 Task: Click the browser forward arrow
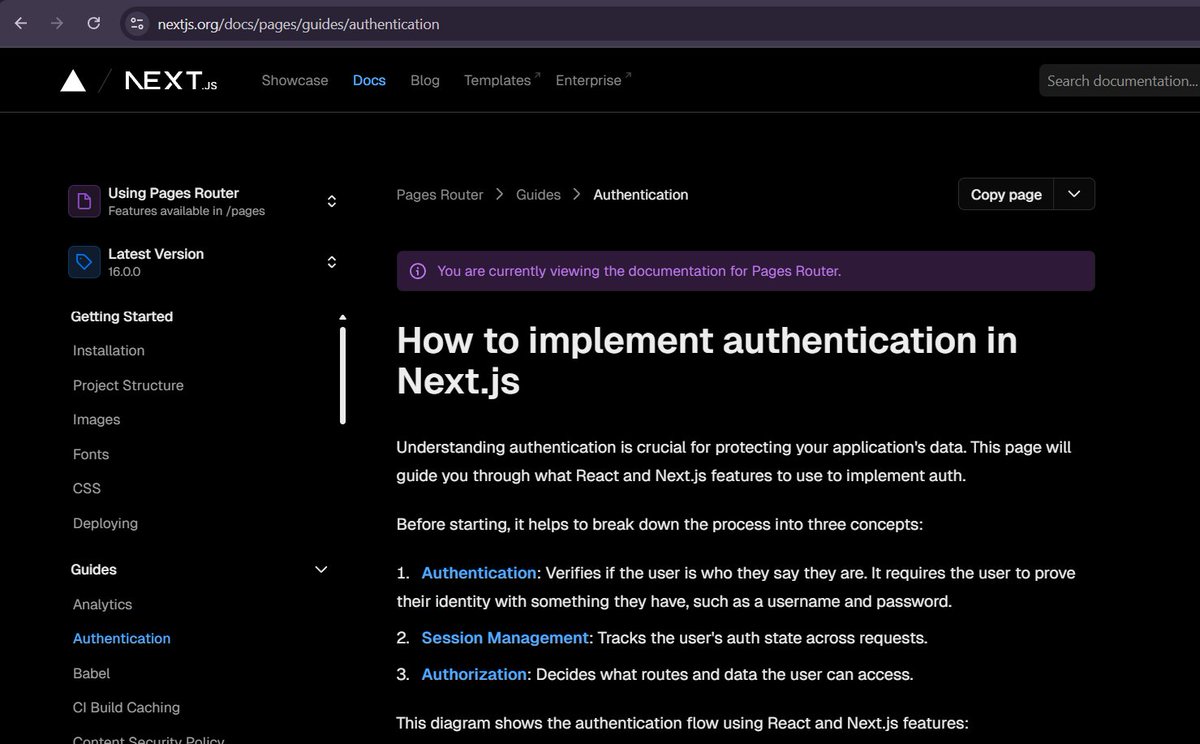pyautogui.click(x=57, y=23)
